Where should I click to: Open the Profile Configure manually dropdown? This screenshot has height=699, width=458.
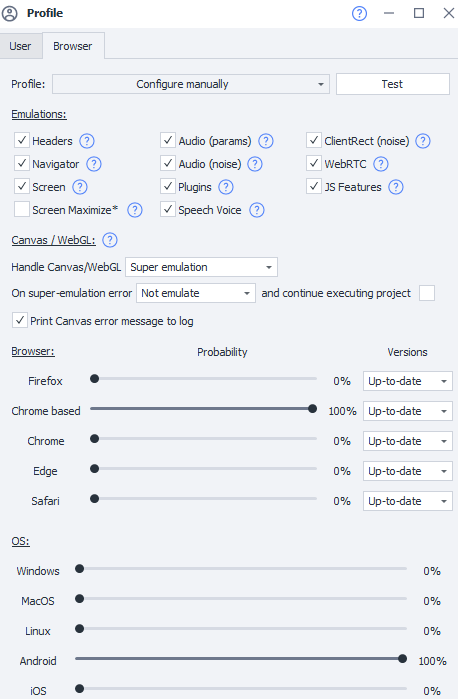coord(191,84)
